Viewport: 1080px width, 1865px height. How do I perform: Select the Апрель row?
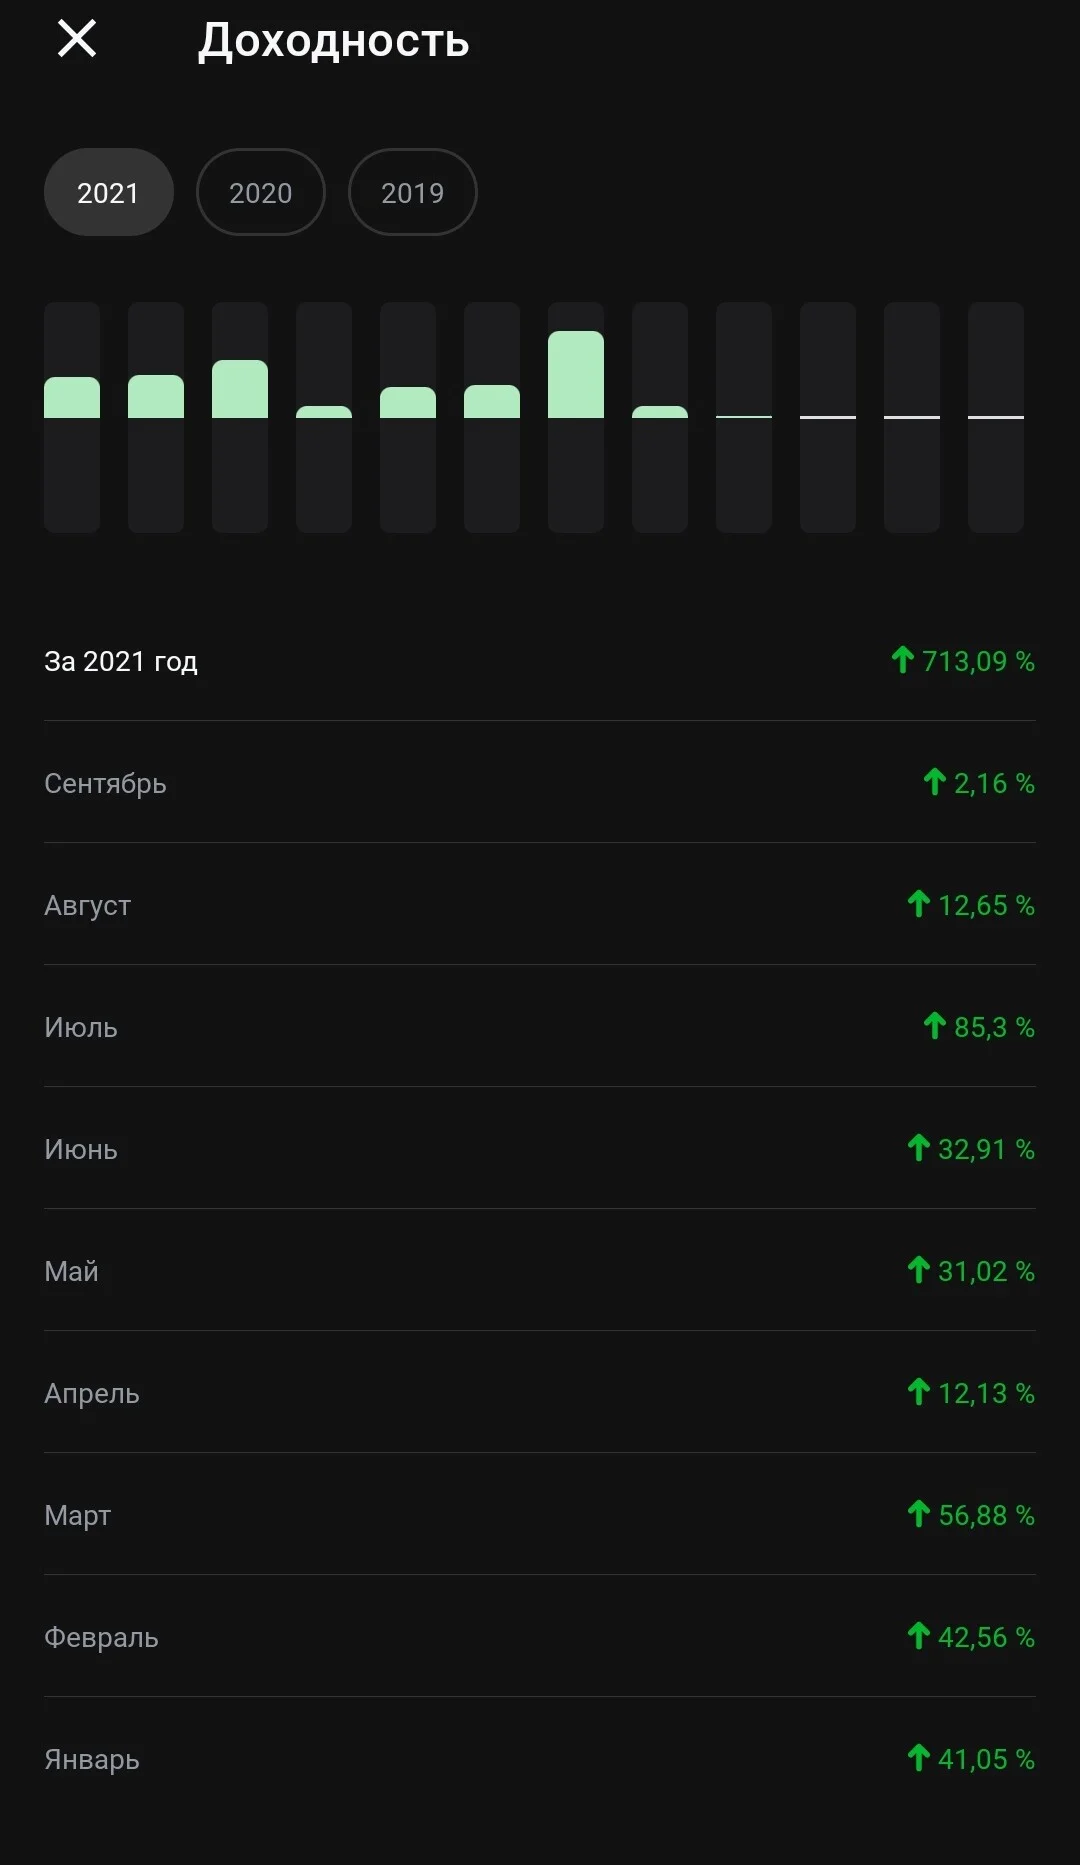pos(540,1393)
